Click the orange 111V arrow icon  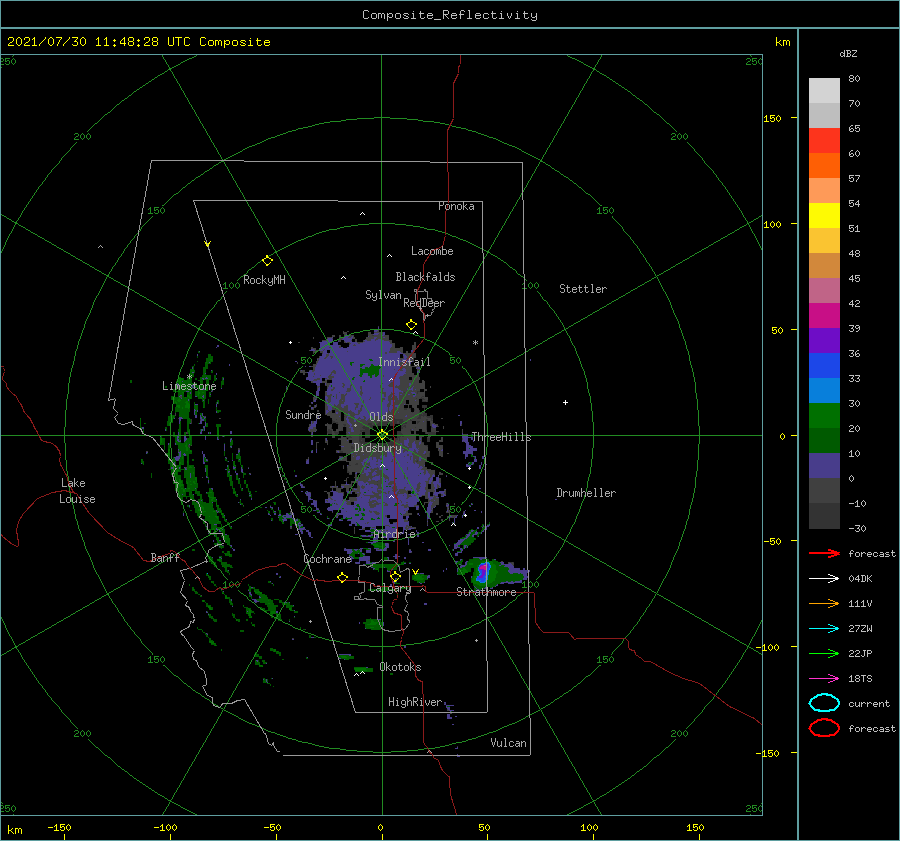tap(824, 603)
